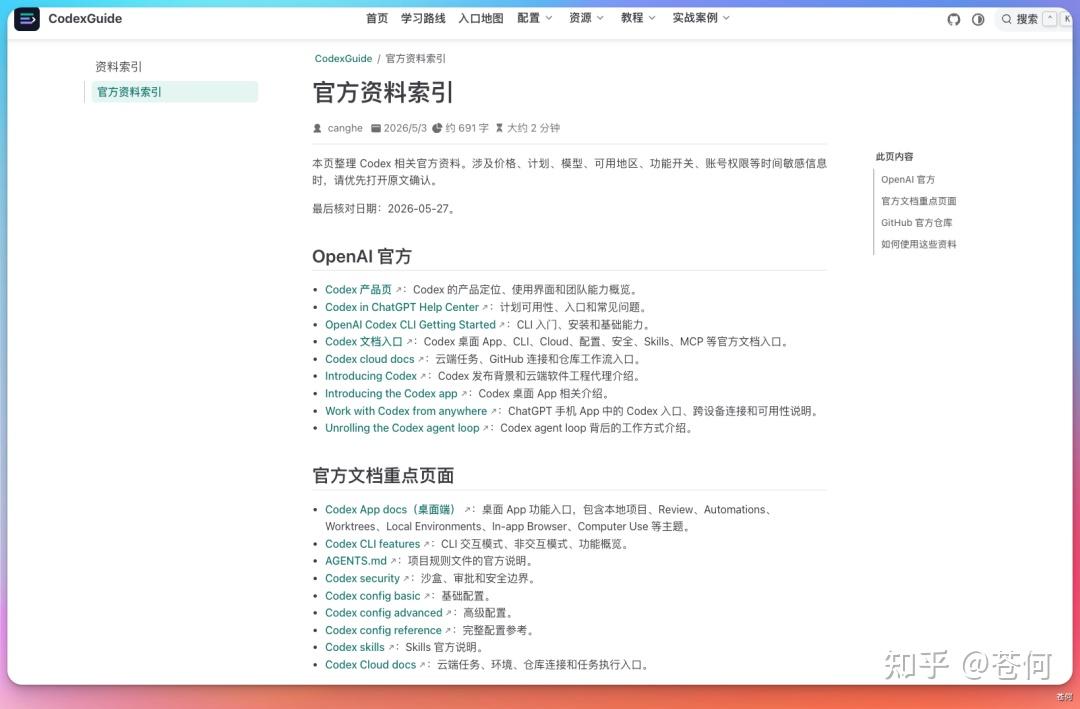Go to 首页 in navigation bar

[x=377, y=18]
